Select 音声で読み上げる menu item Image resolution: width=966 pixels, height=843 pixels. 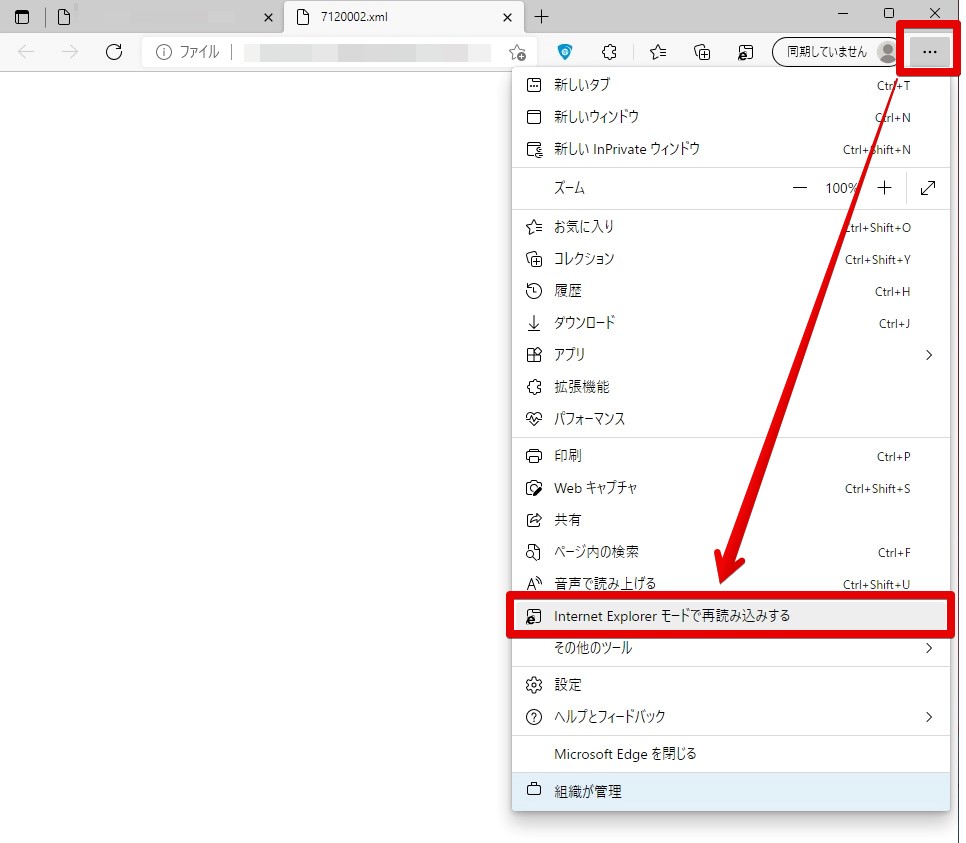[x=731, y=583]
